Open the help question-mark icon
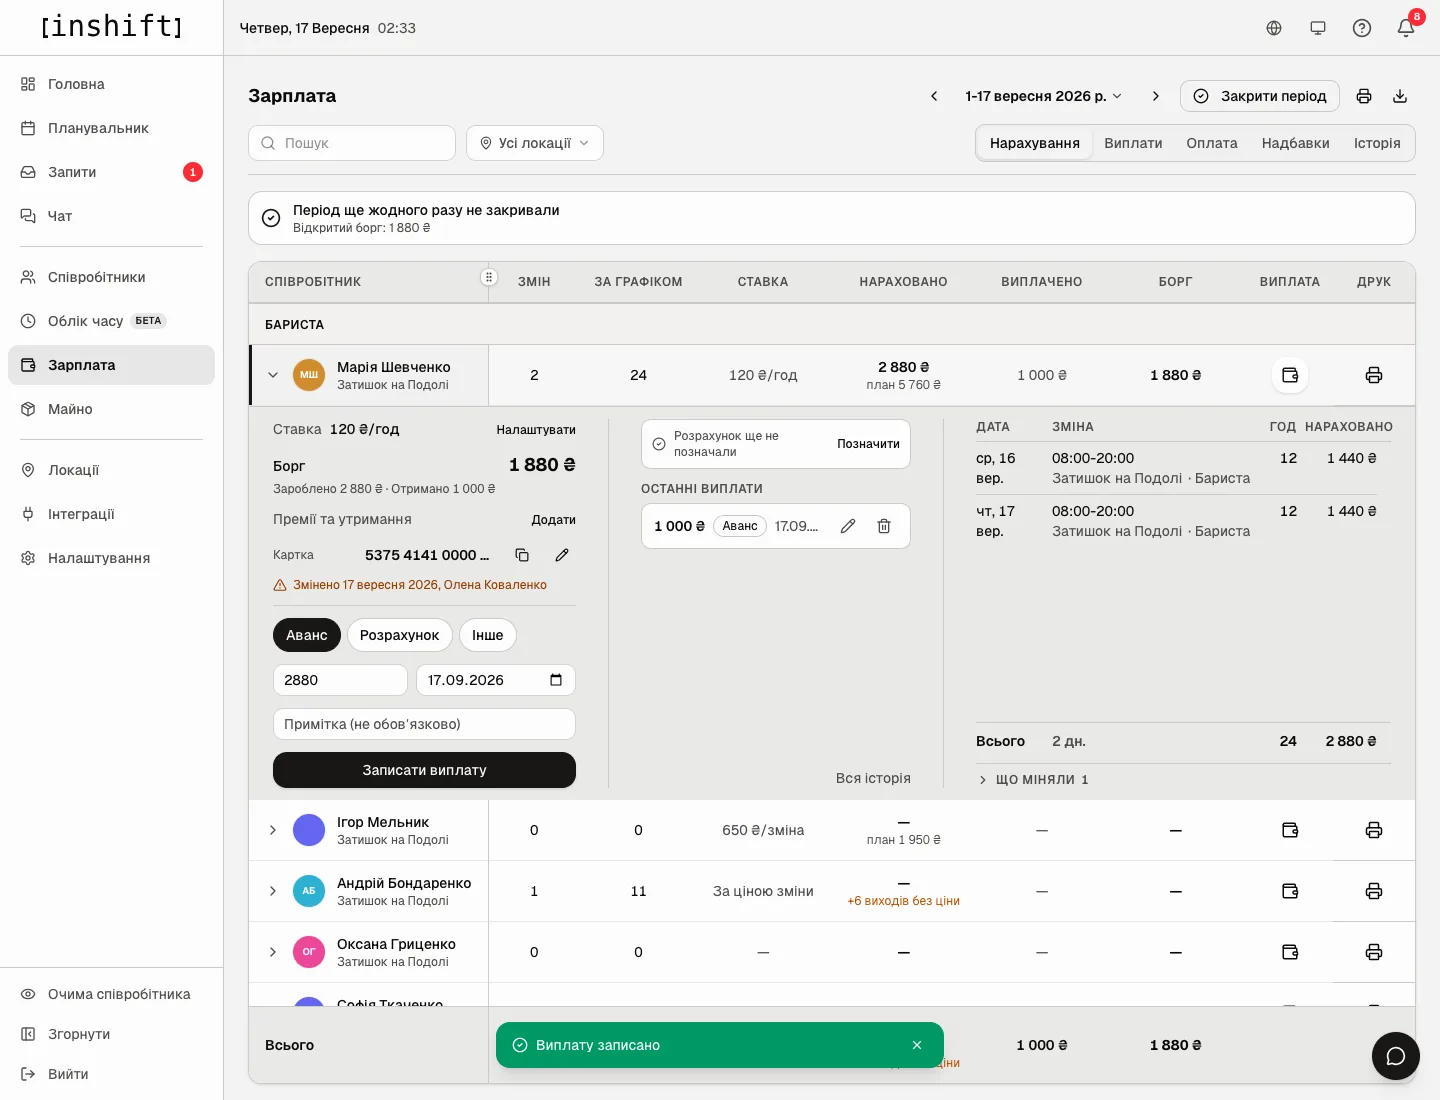 click(1362, 28)
